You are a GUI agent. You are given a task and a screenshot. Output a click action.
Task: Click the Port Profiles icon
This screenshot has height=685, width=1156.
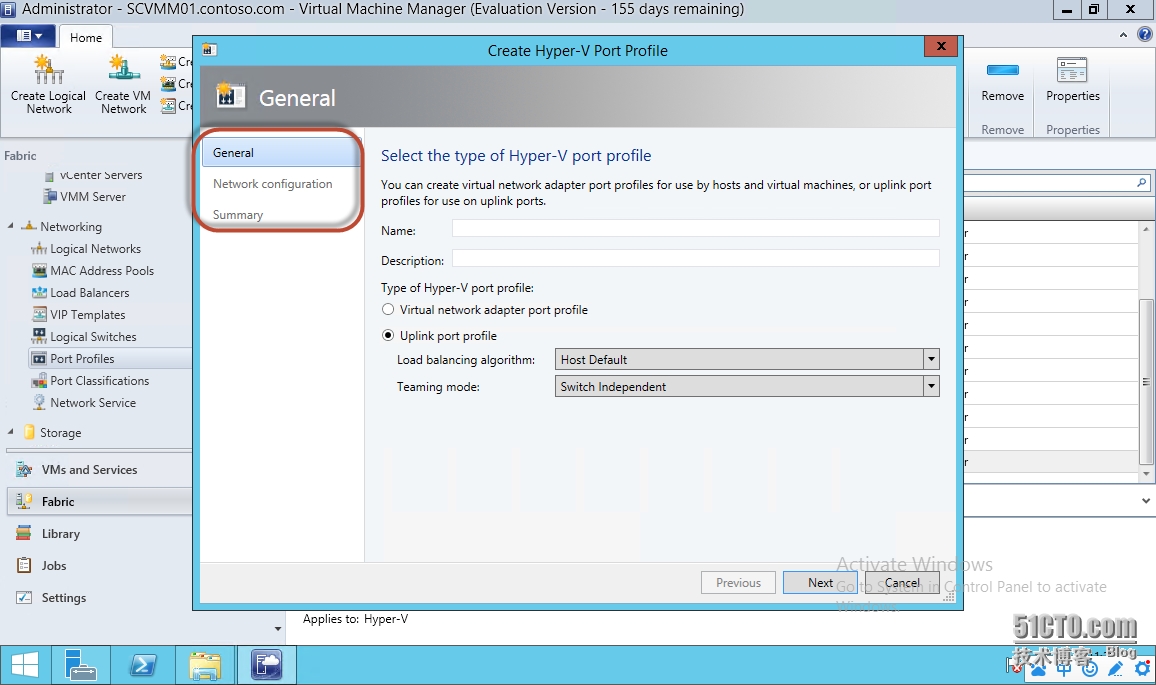tap(39, 359)
